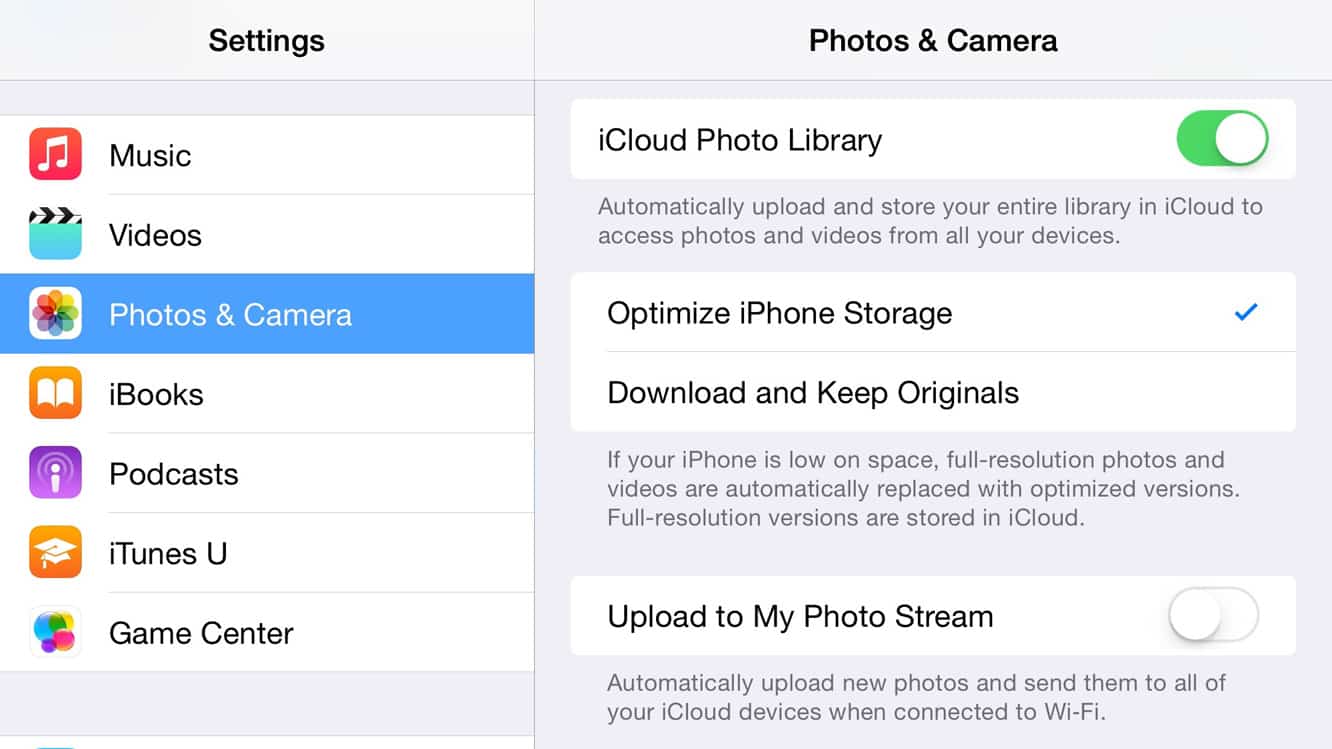This screenshot has height=749, width=1332.
Task: Tap the iTunes U graduation cap icon
Action: coord(56,553)
